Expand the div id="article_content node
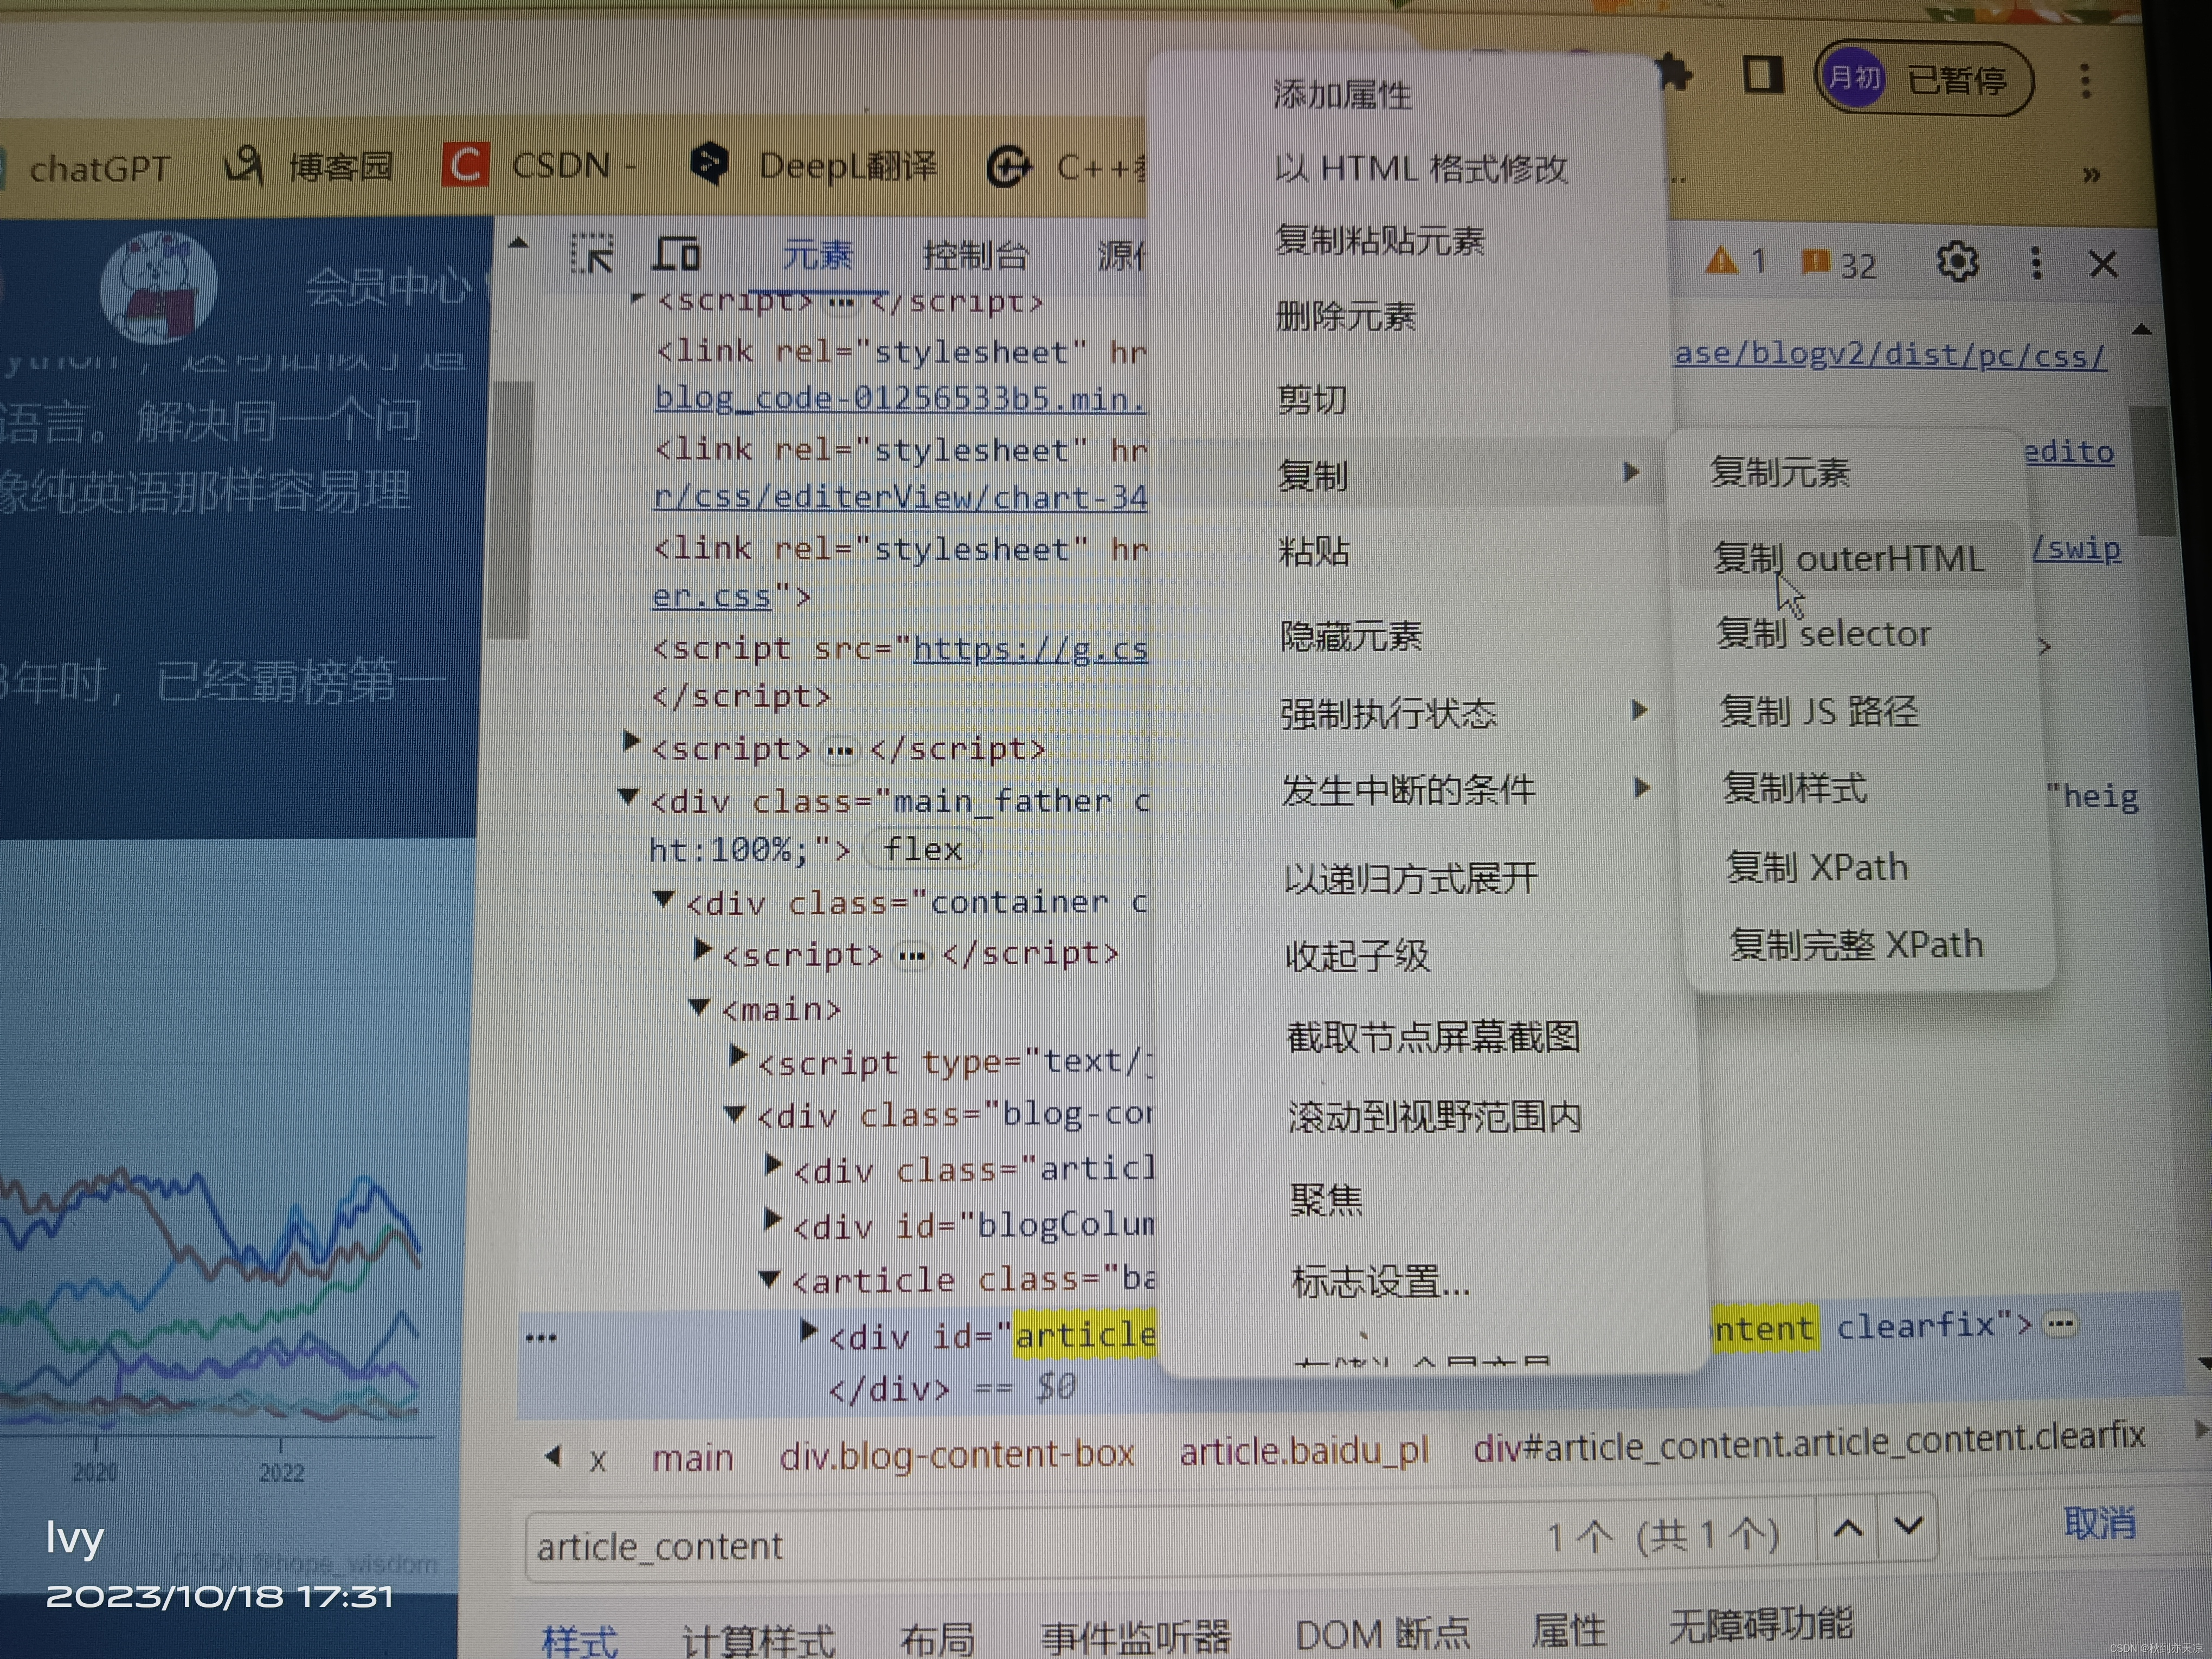The image size is (2212, 1659). coord(809,1331)
